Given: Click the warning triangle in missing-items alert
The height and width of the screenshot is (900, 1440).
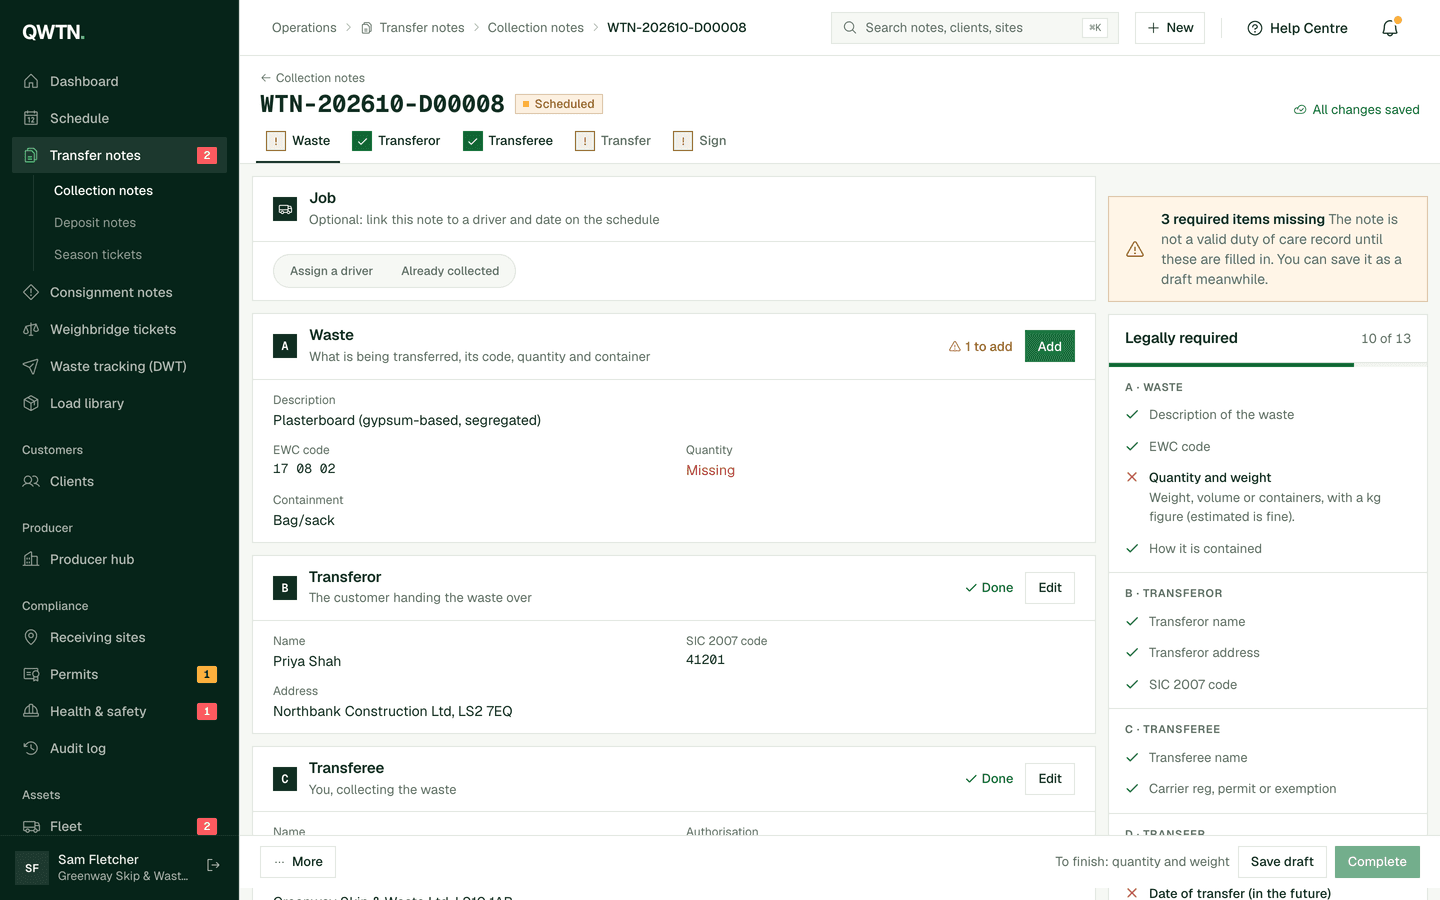Looking at the screenshot, I should [1135, 249].
